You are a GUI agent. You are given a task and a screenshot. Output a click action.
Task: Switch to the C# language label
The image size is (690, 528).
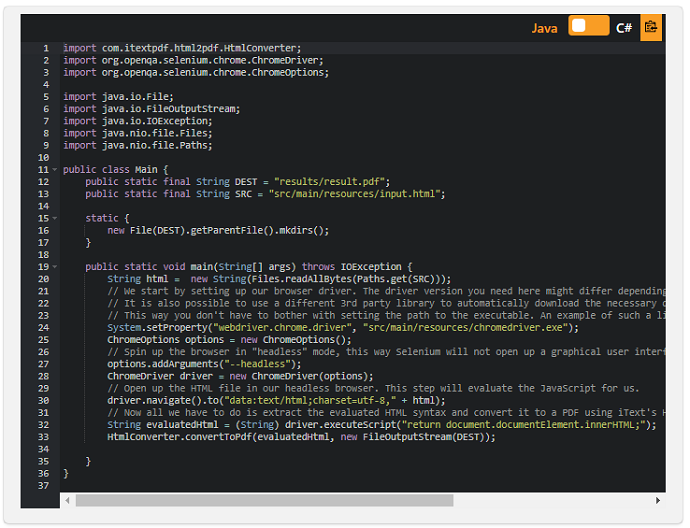point(624,28)
